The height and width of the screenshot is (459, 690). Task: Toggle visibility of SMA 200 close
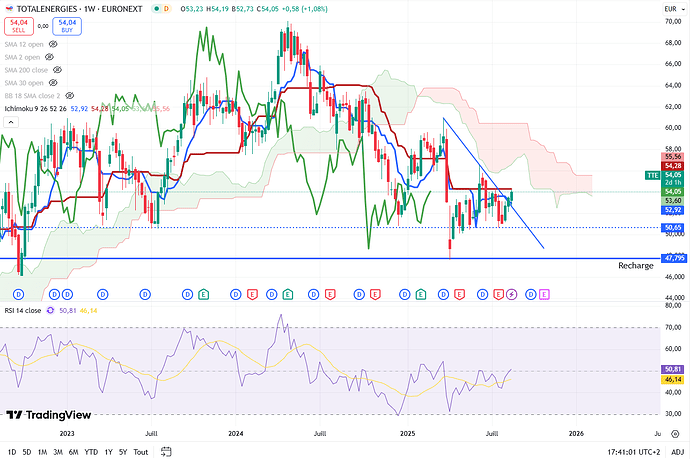click(x=57, y=70)
